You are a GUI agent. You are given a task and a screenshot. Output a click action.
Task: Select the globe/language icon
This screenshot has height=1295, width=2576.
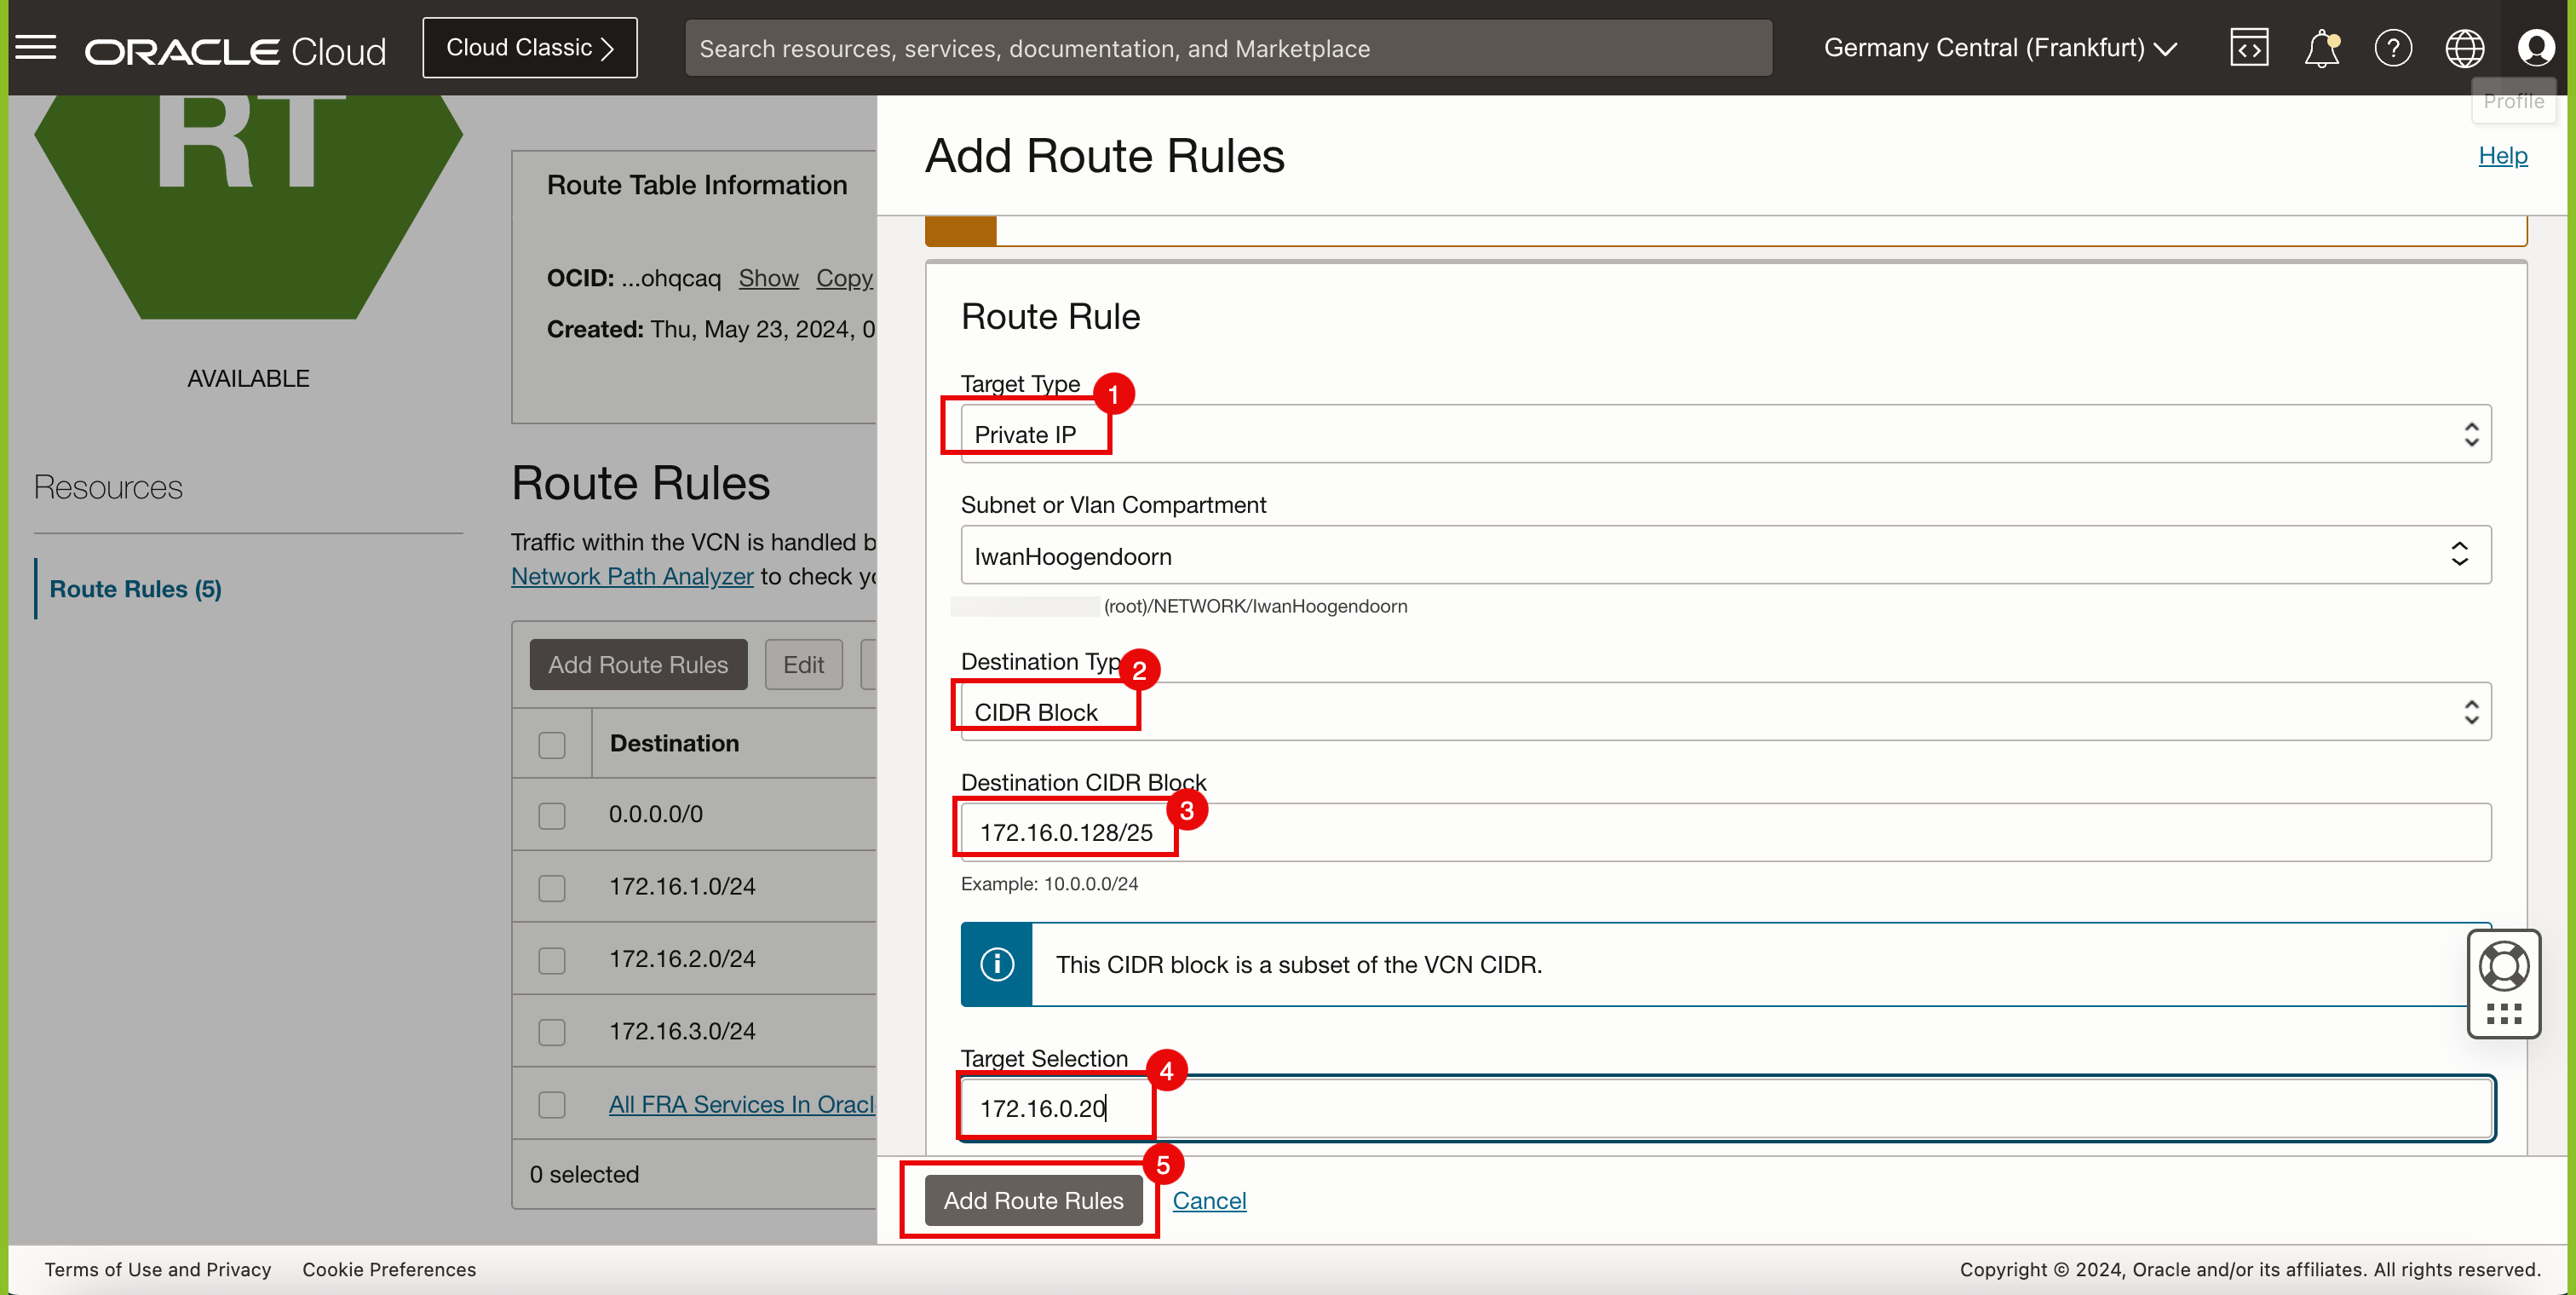[x=2465, y=46]
